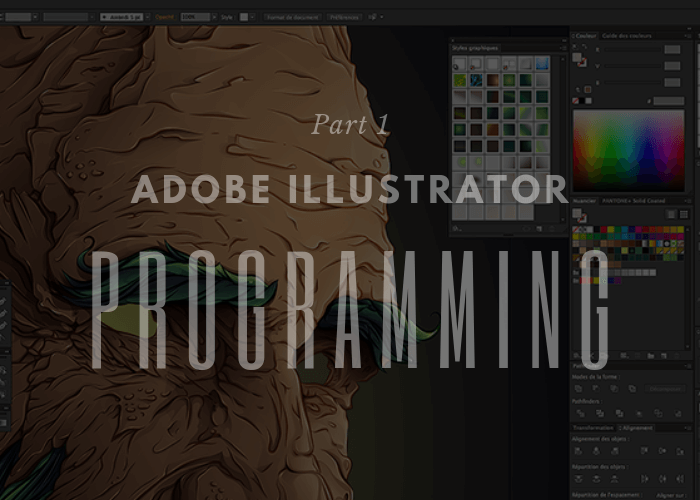This screenshot has height=500, width=700.
Task: Click on the R slider in Couleur
Action: click(x=631, y=50)
